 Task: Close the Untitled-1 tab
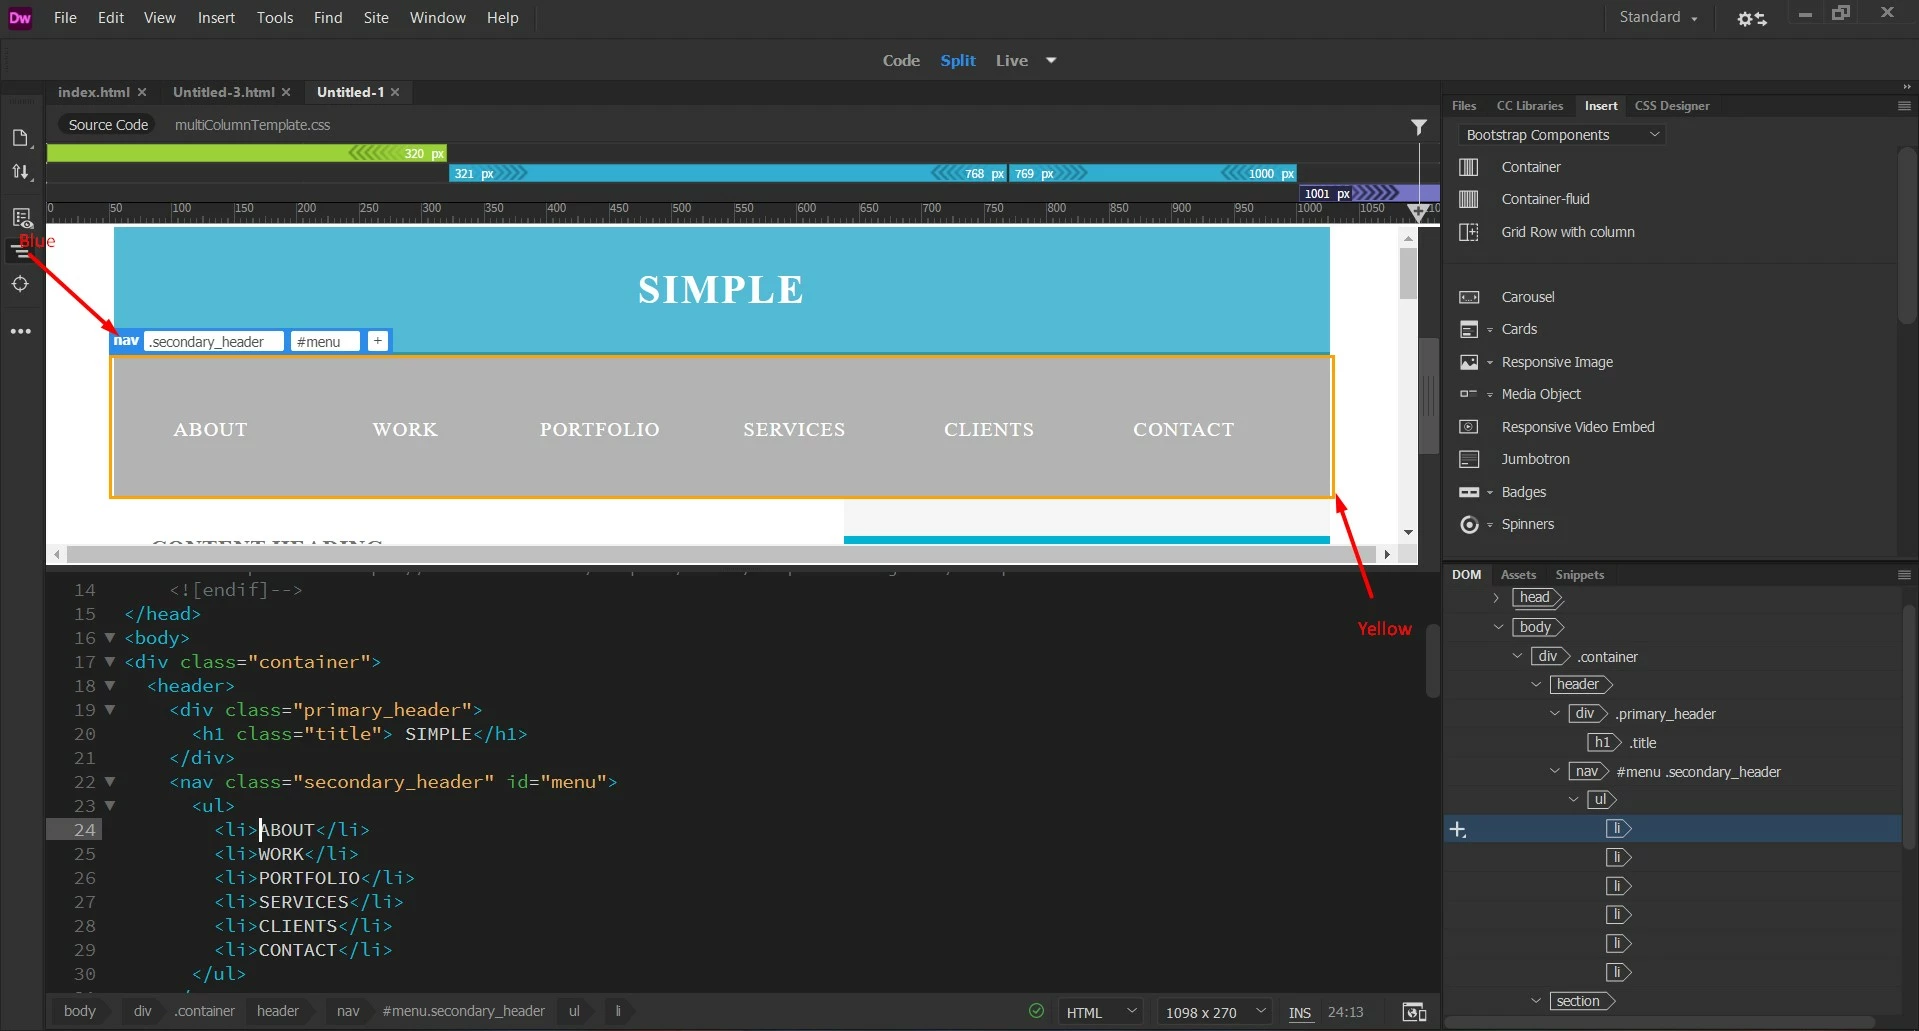click(396, 92)
